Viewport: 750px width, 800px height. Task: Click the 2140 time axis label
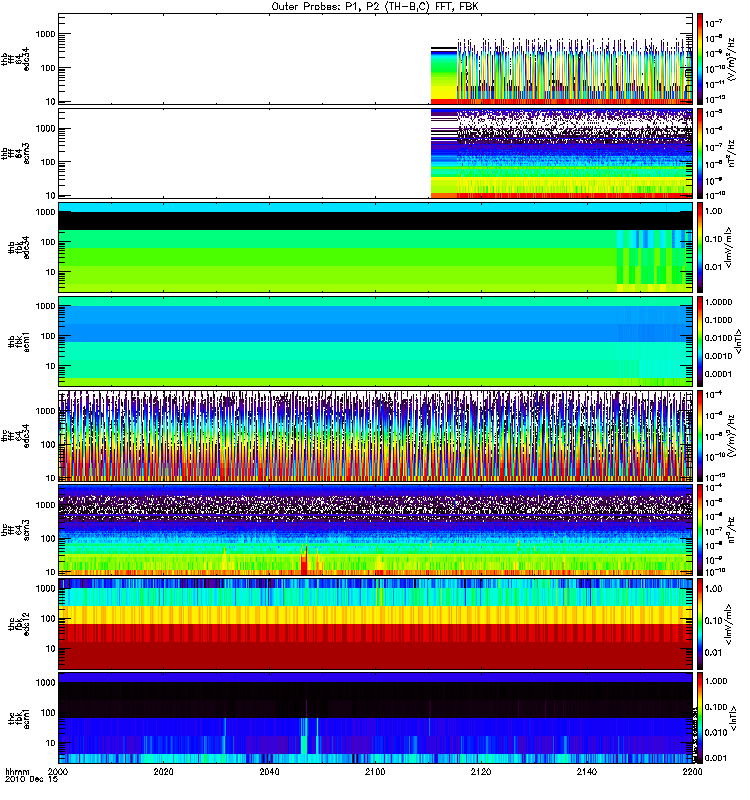(587, 771)
